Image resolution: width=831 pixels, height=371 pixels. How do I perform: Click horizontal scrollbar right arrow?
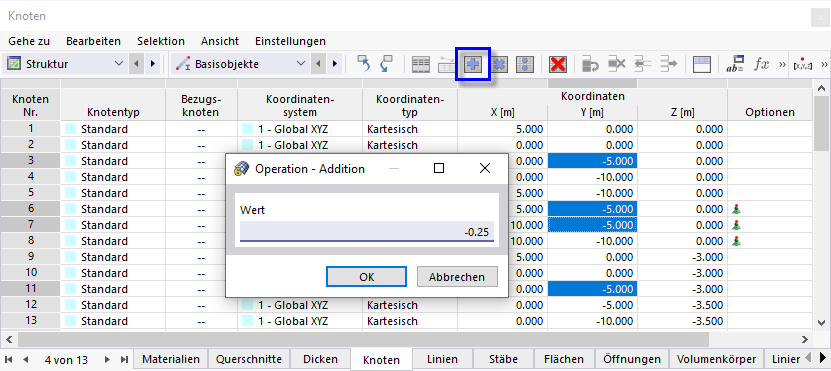[x=805, y=339]
